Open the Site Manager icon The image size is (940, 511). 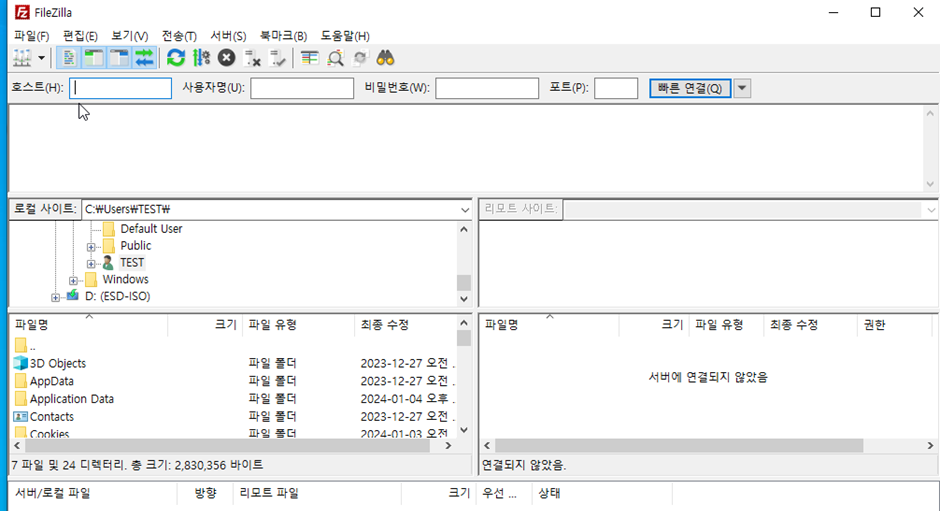pos(22,58)
